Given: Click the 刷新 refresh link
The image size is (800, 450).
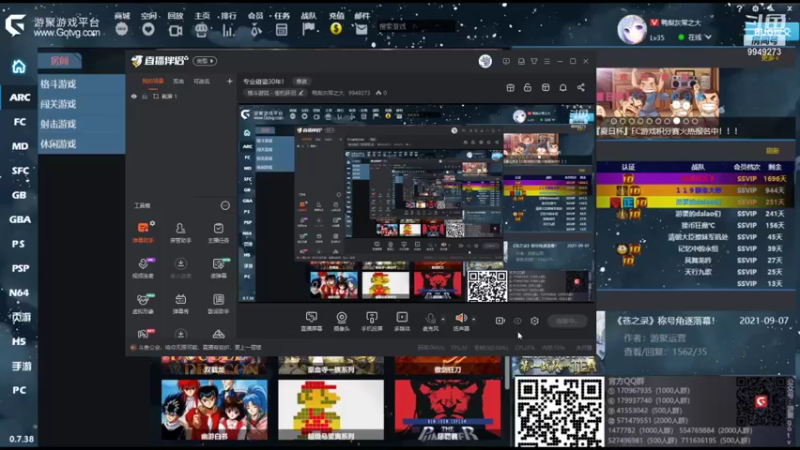Looking at the screenshot, I should point(772,151).
